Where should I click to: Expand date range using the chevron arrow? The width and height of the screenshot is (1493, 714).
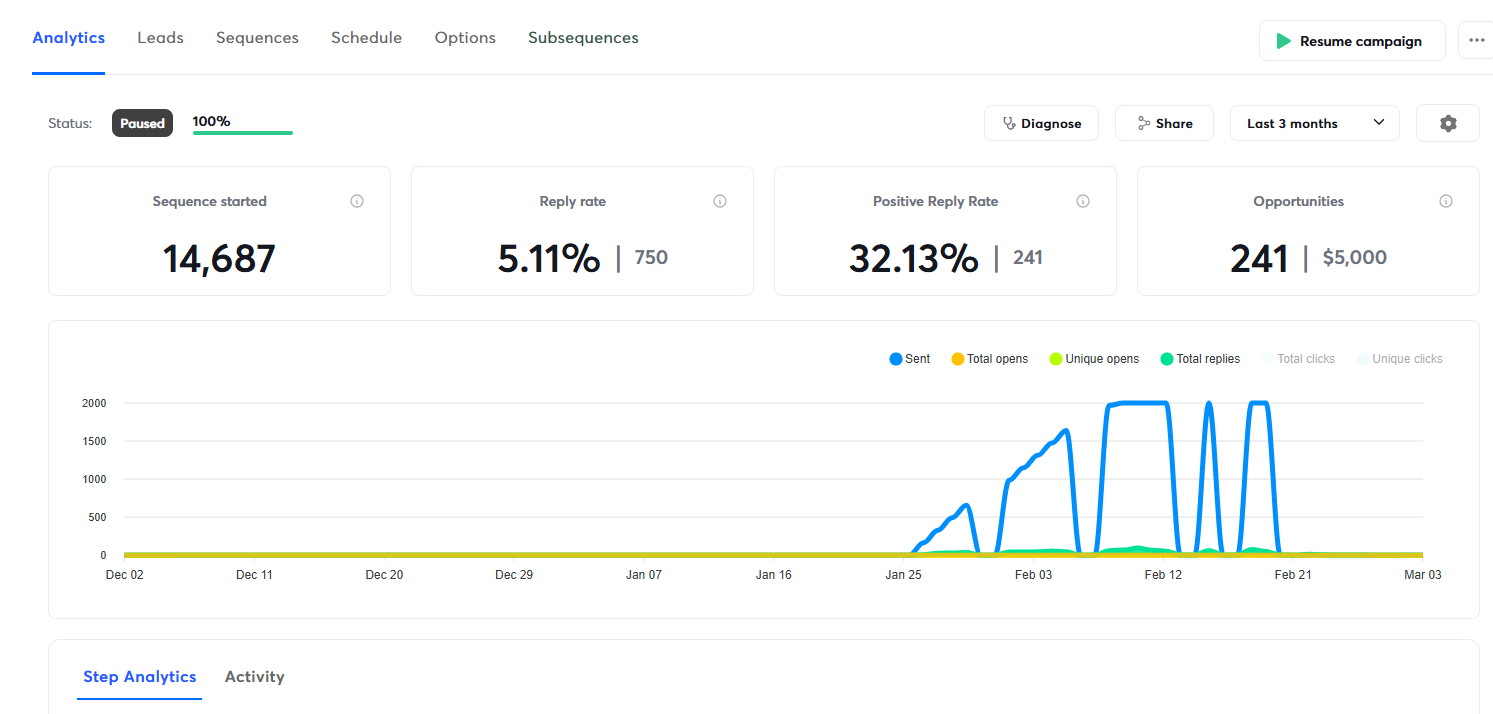click(1379, 123)
